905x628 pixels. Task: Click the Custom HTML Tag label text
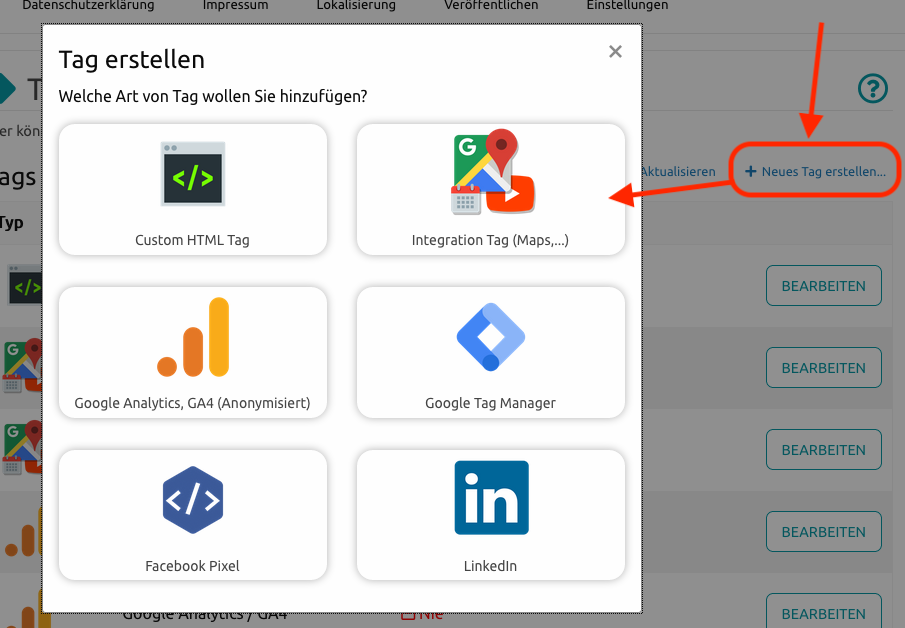point(193,240)
